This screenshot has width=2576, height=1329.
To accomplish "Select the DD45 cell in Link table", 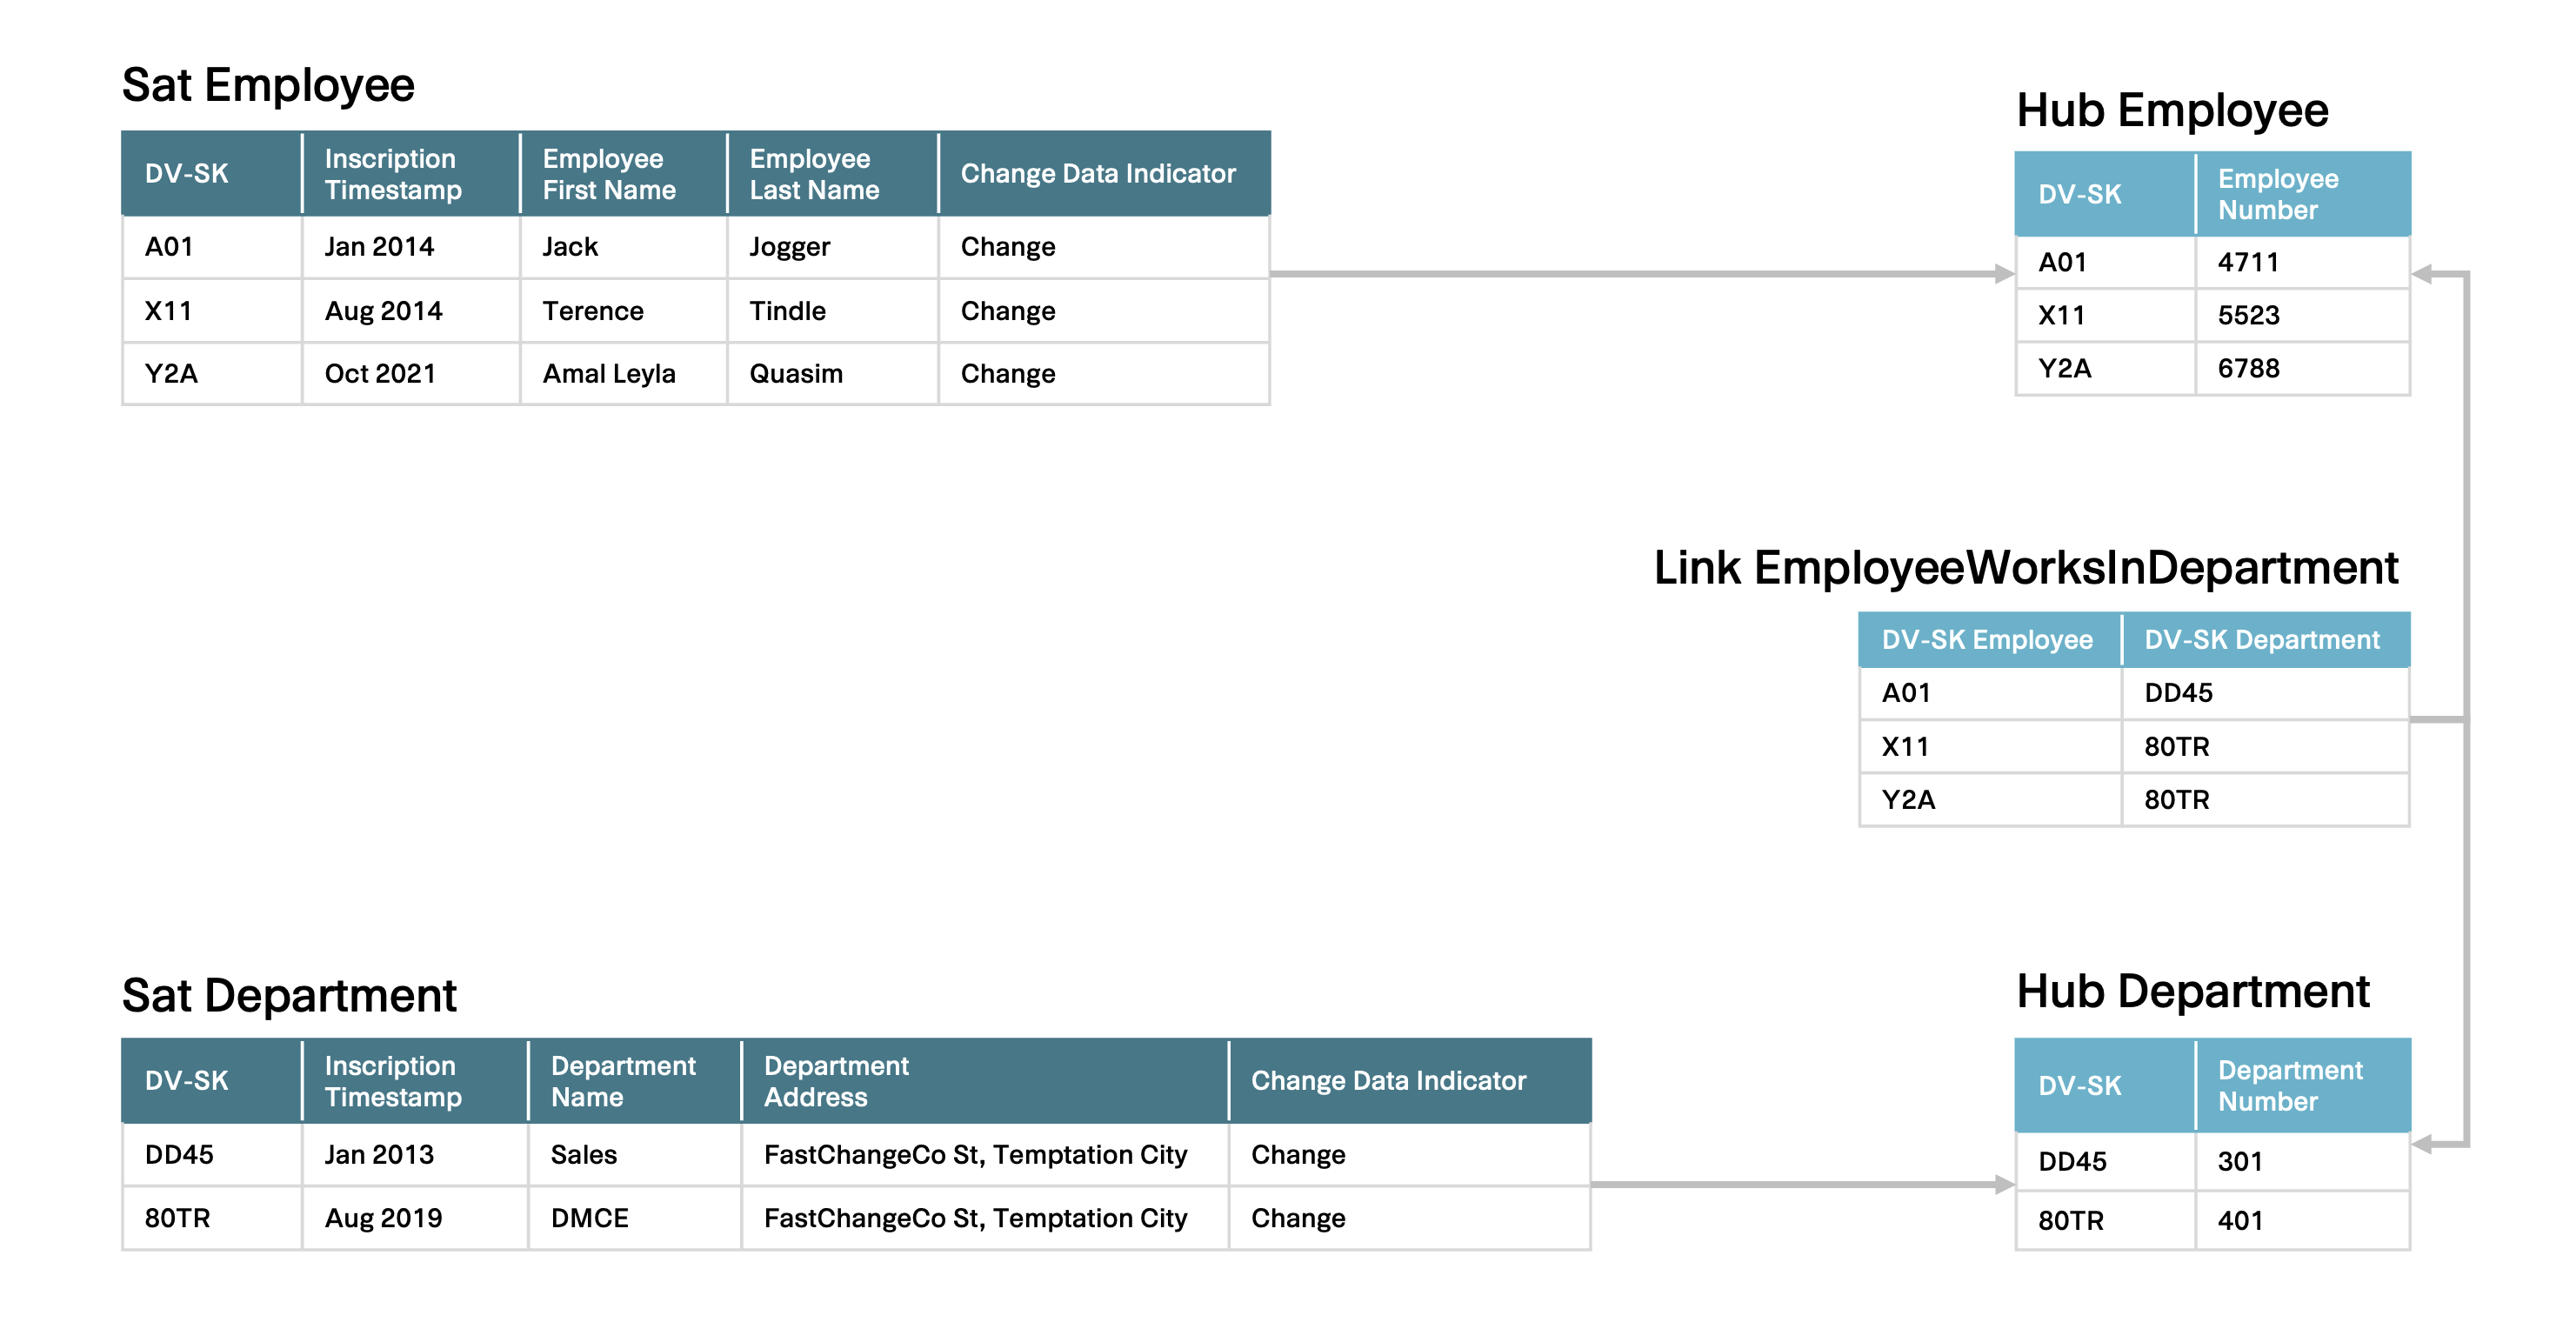I will pyautogui.click(x=2178, y=693).
